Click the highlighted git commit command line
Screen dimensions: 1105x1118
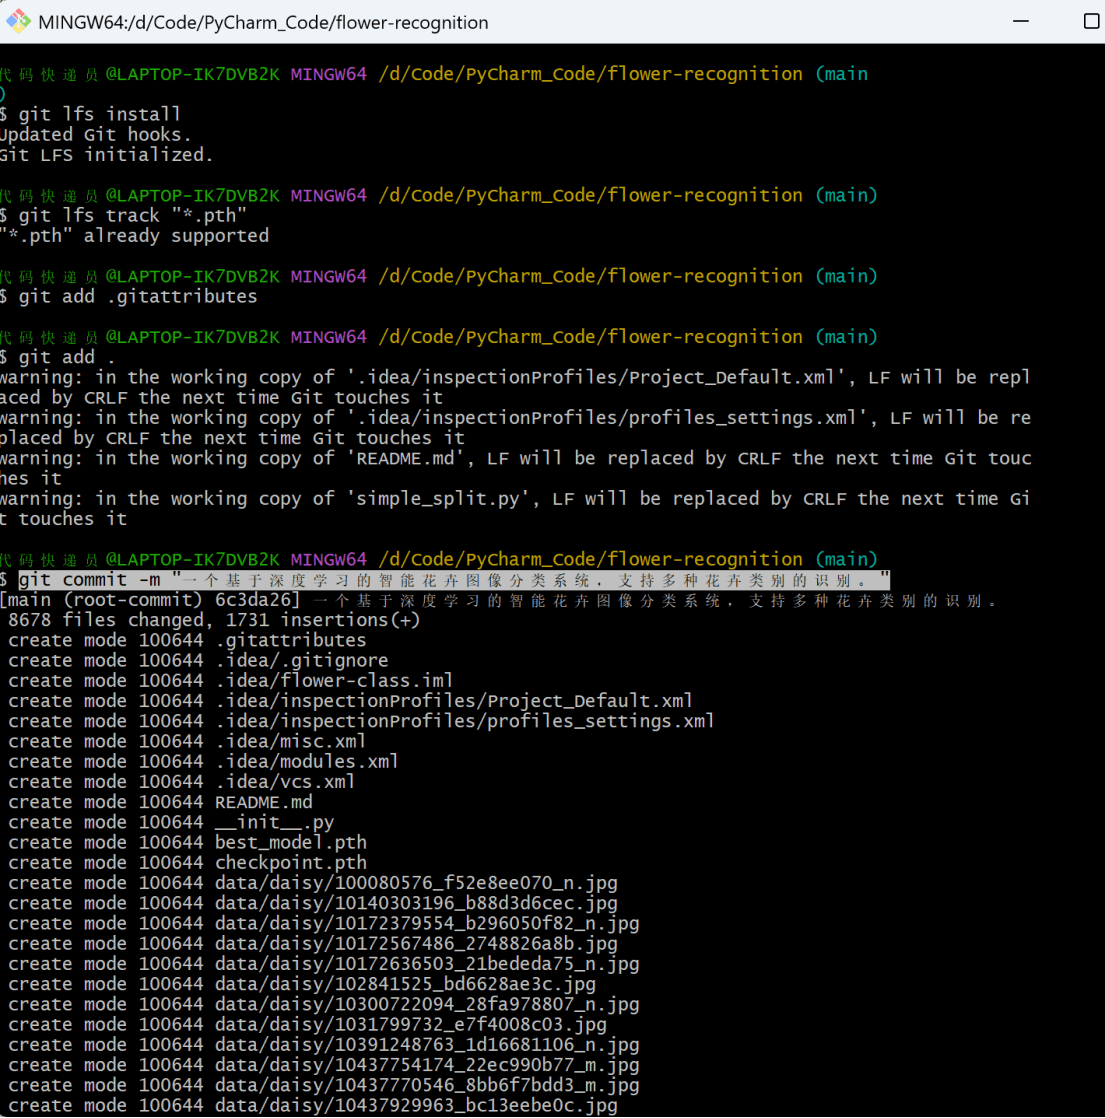(450, 580)
